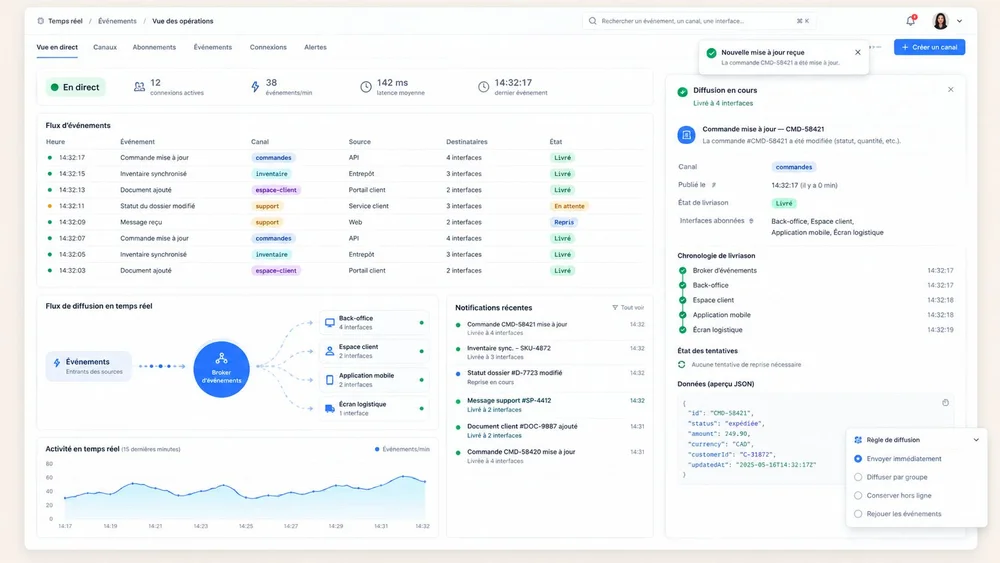
Task: Open the notifications bell icon
Action: (x=911, y=20)
